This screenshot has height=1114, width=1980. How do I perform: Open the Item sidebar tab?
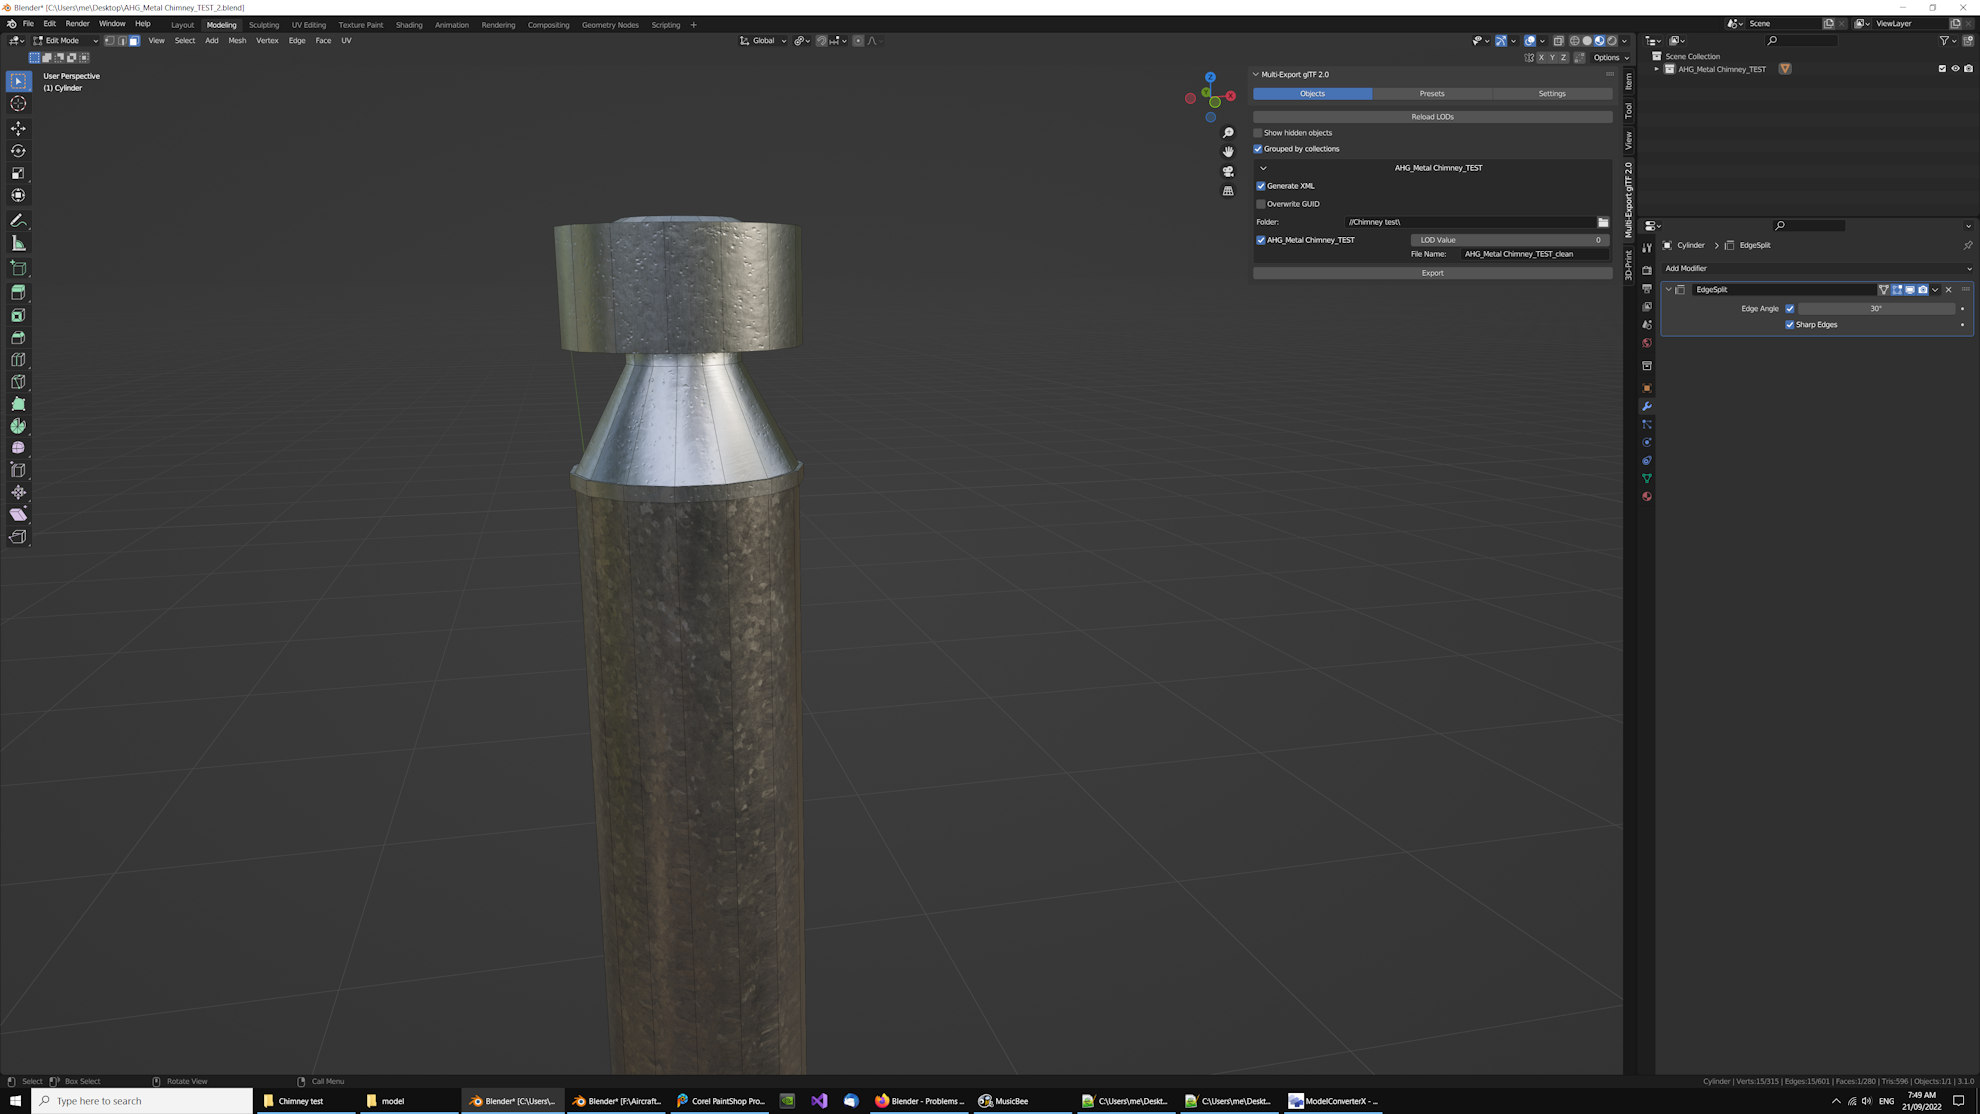click(x=1629, y=81)
